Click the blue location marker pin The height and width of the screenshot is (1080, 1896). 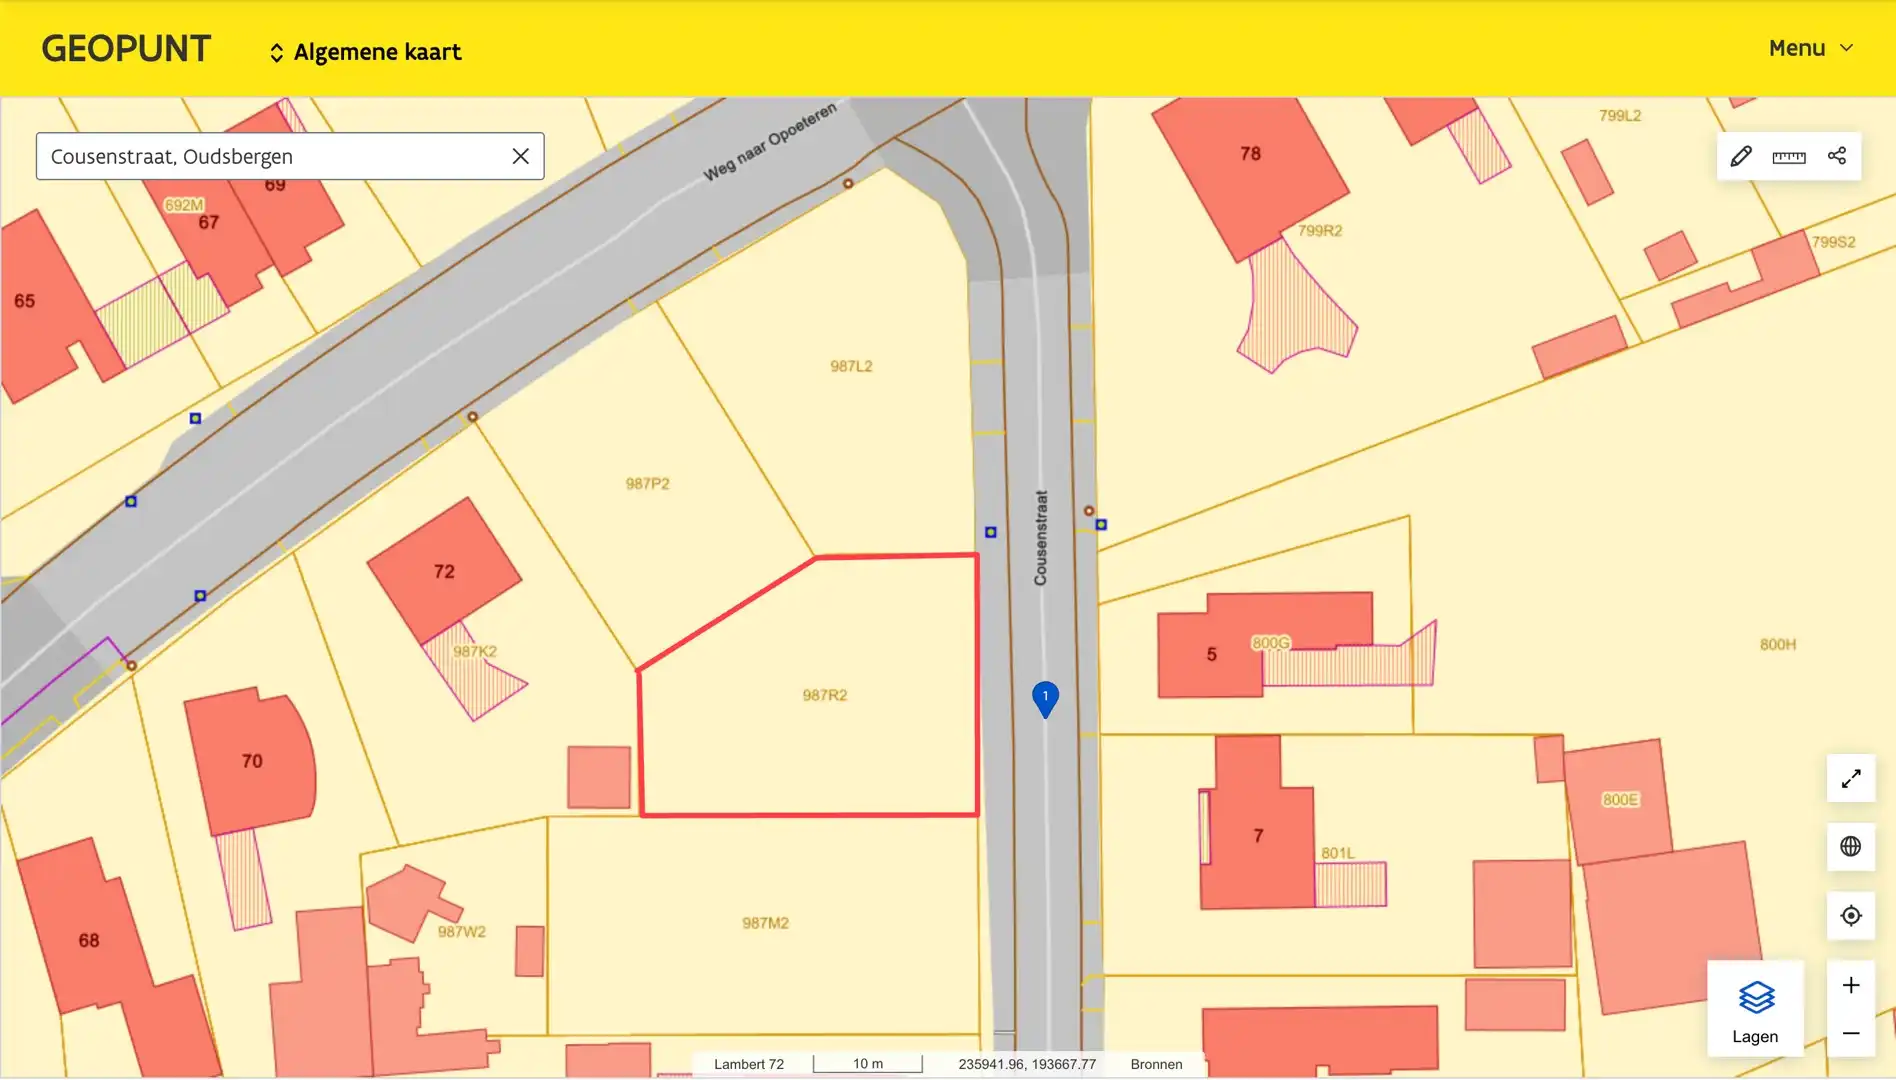pos(1045,698)
